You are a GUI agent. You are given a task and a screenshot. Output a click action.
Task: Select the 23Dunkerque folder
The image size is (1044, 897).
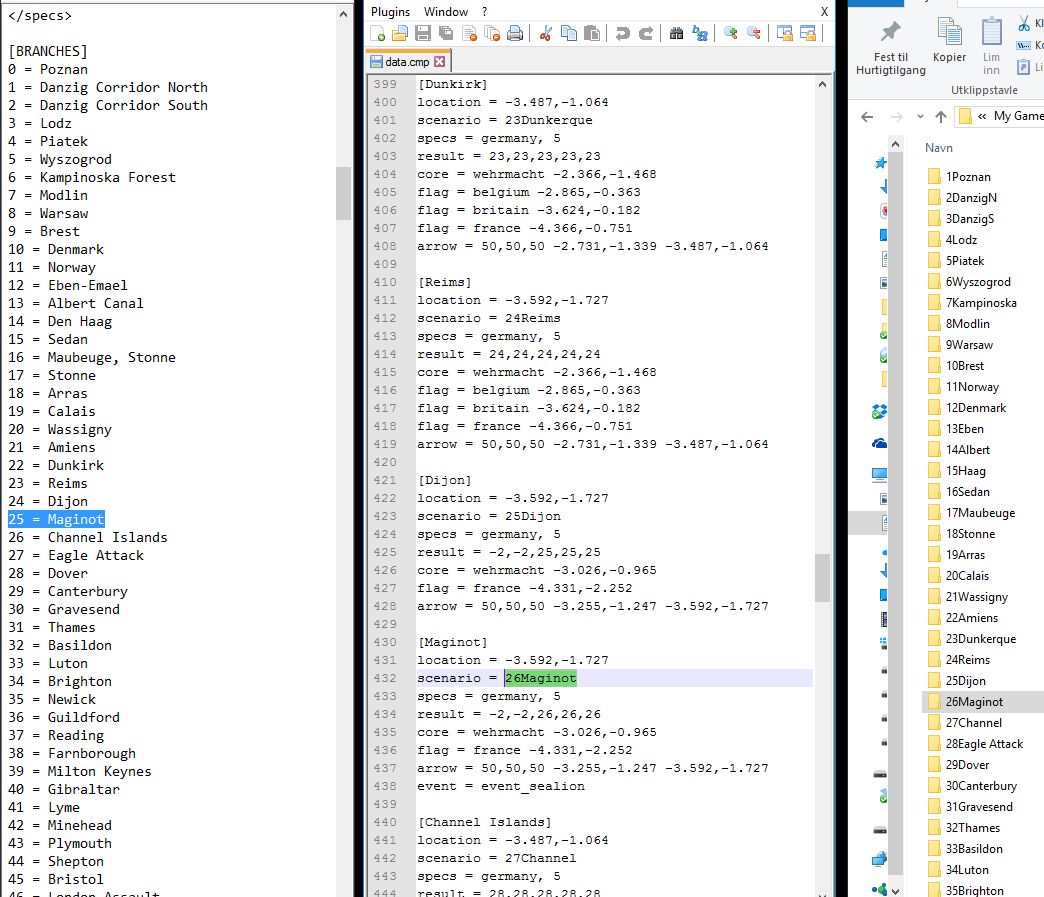pyautogui.click(x=981, y=639)
